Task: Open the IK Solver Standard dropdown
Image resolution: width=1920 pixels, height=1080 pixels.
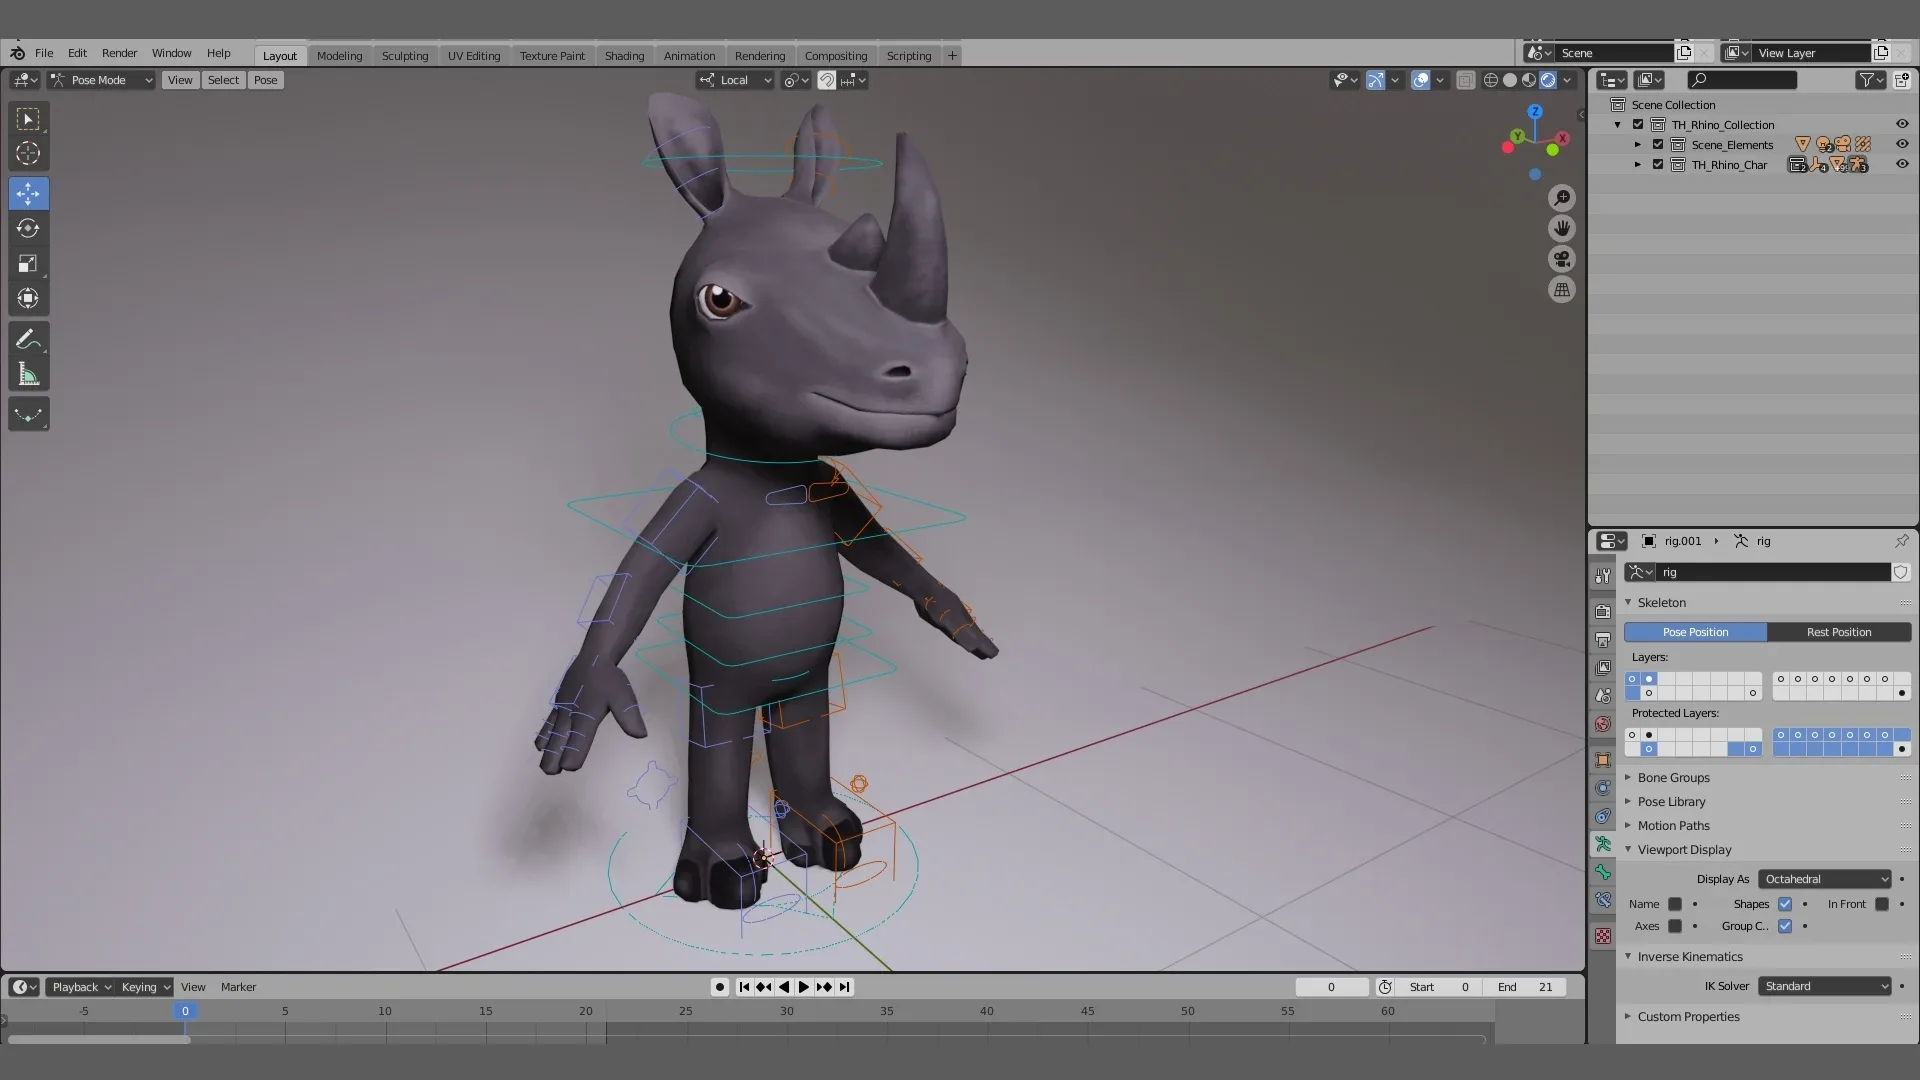Action: [1825, 986]
